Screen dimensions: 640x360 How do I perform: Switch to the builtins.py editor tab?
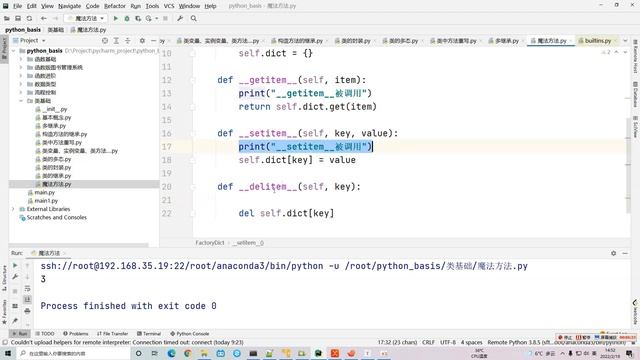tap(597, 40)
